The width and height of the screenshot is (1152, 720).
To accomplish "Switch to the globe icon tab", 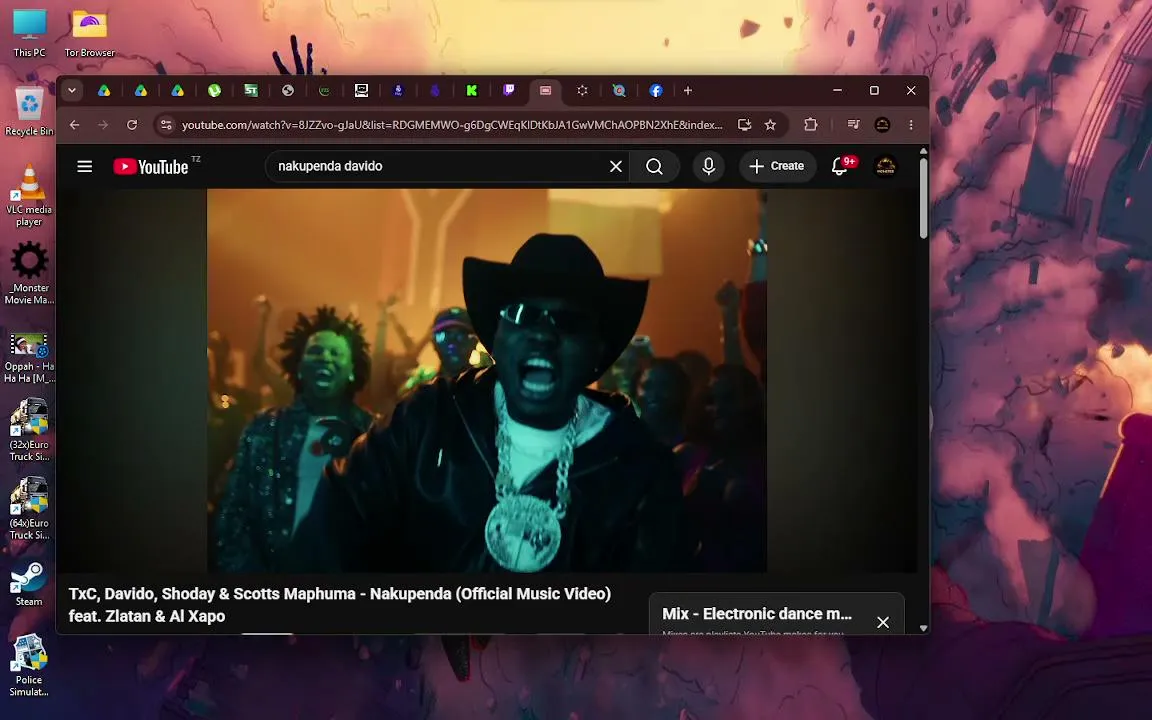I will pos(288,90).
